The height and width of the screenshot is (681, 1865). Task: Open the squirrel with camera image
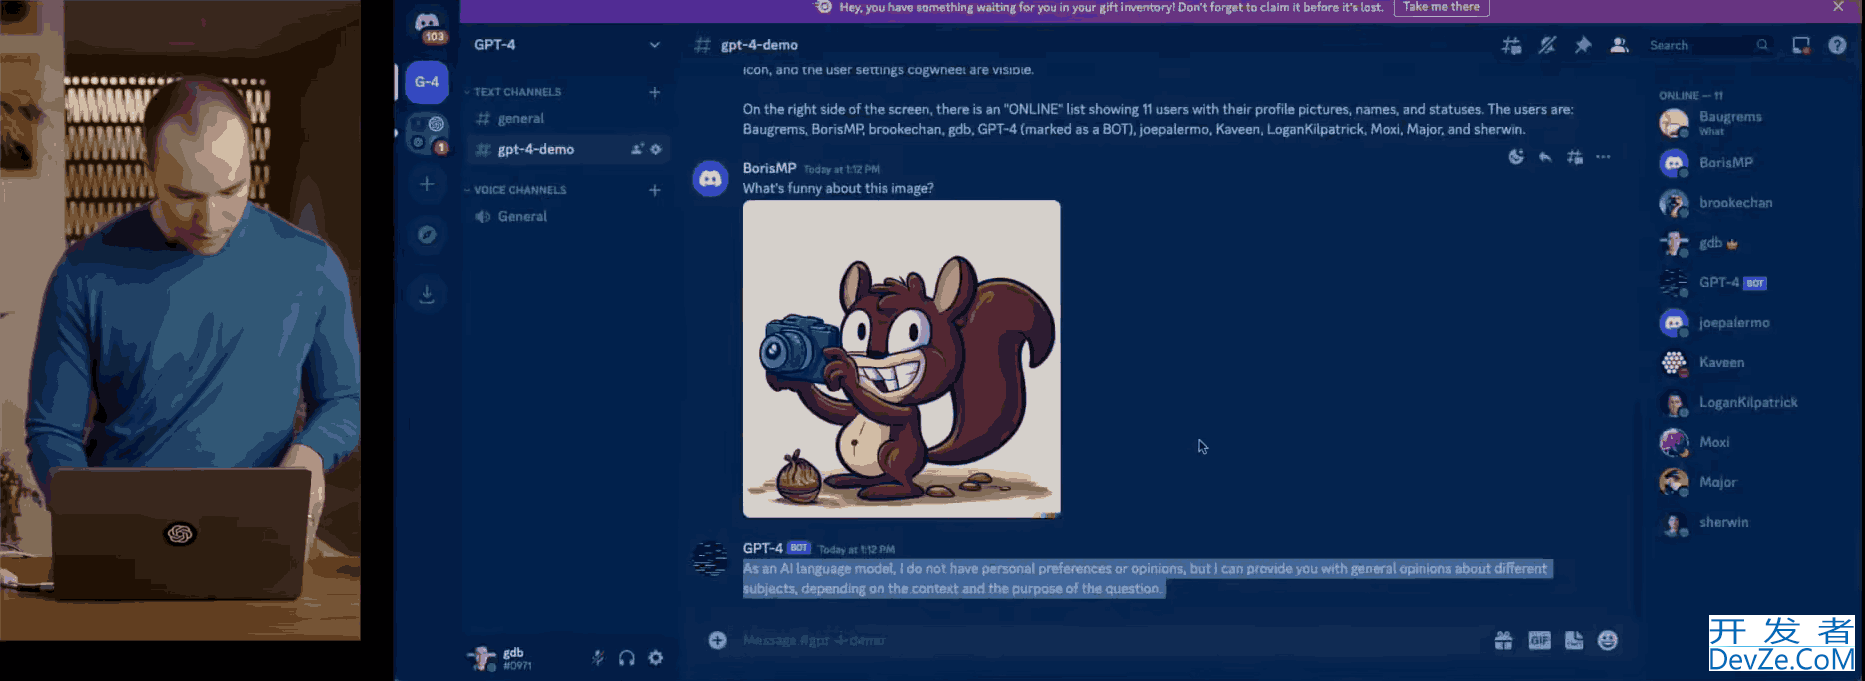click(x=901, y=359)
